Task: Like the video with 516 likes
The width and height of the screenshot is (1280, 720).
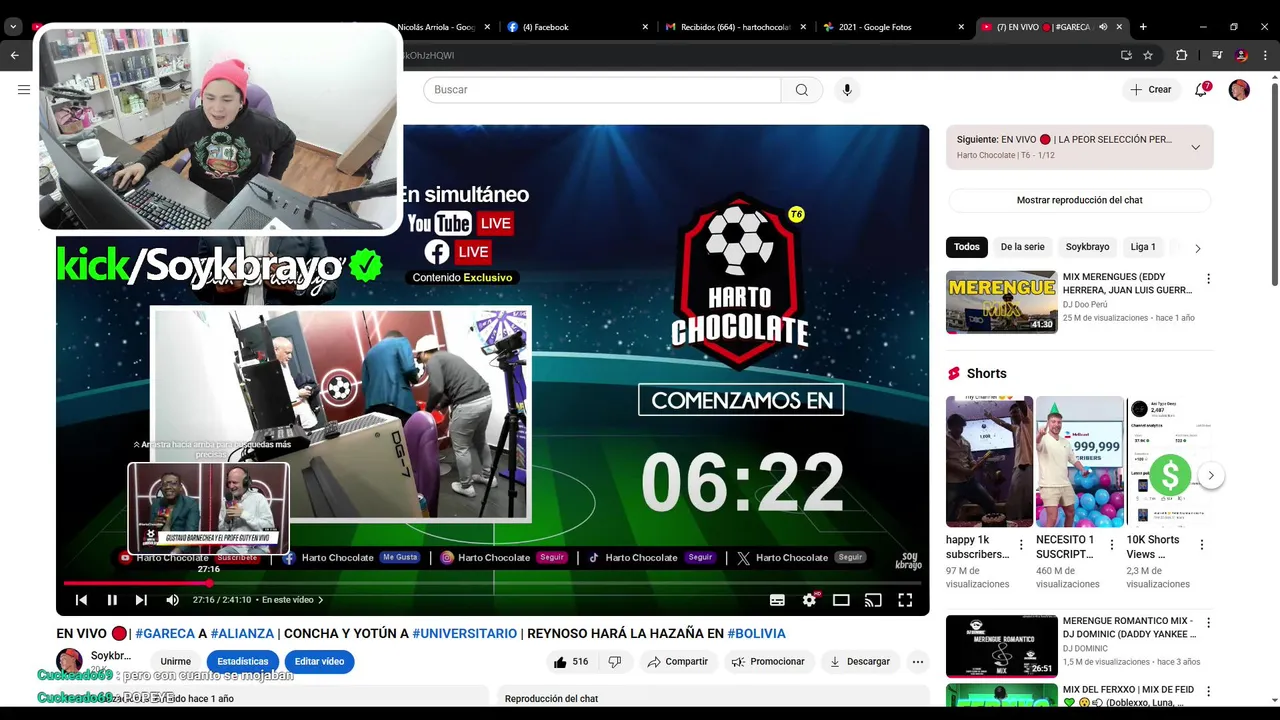Action: click(571, 662)
